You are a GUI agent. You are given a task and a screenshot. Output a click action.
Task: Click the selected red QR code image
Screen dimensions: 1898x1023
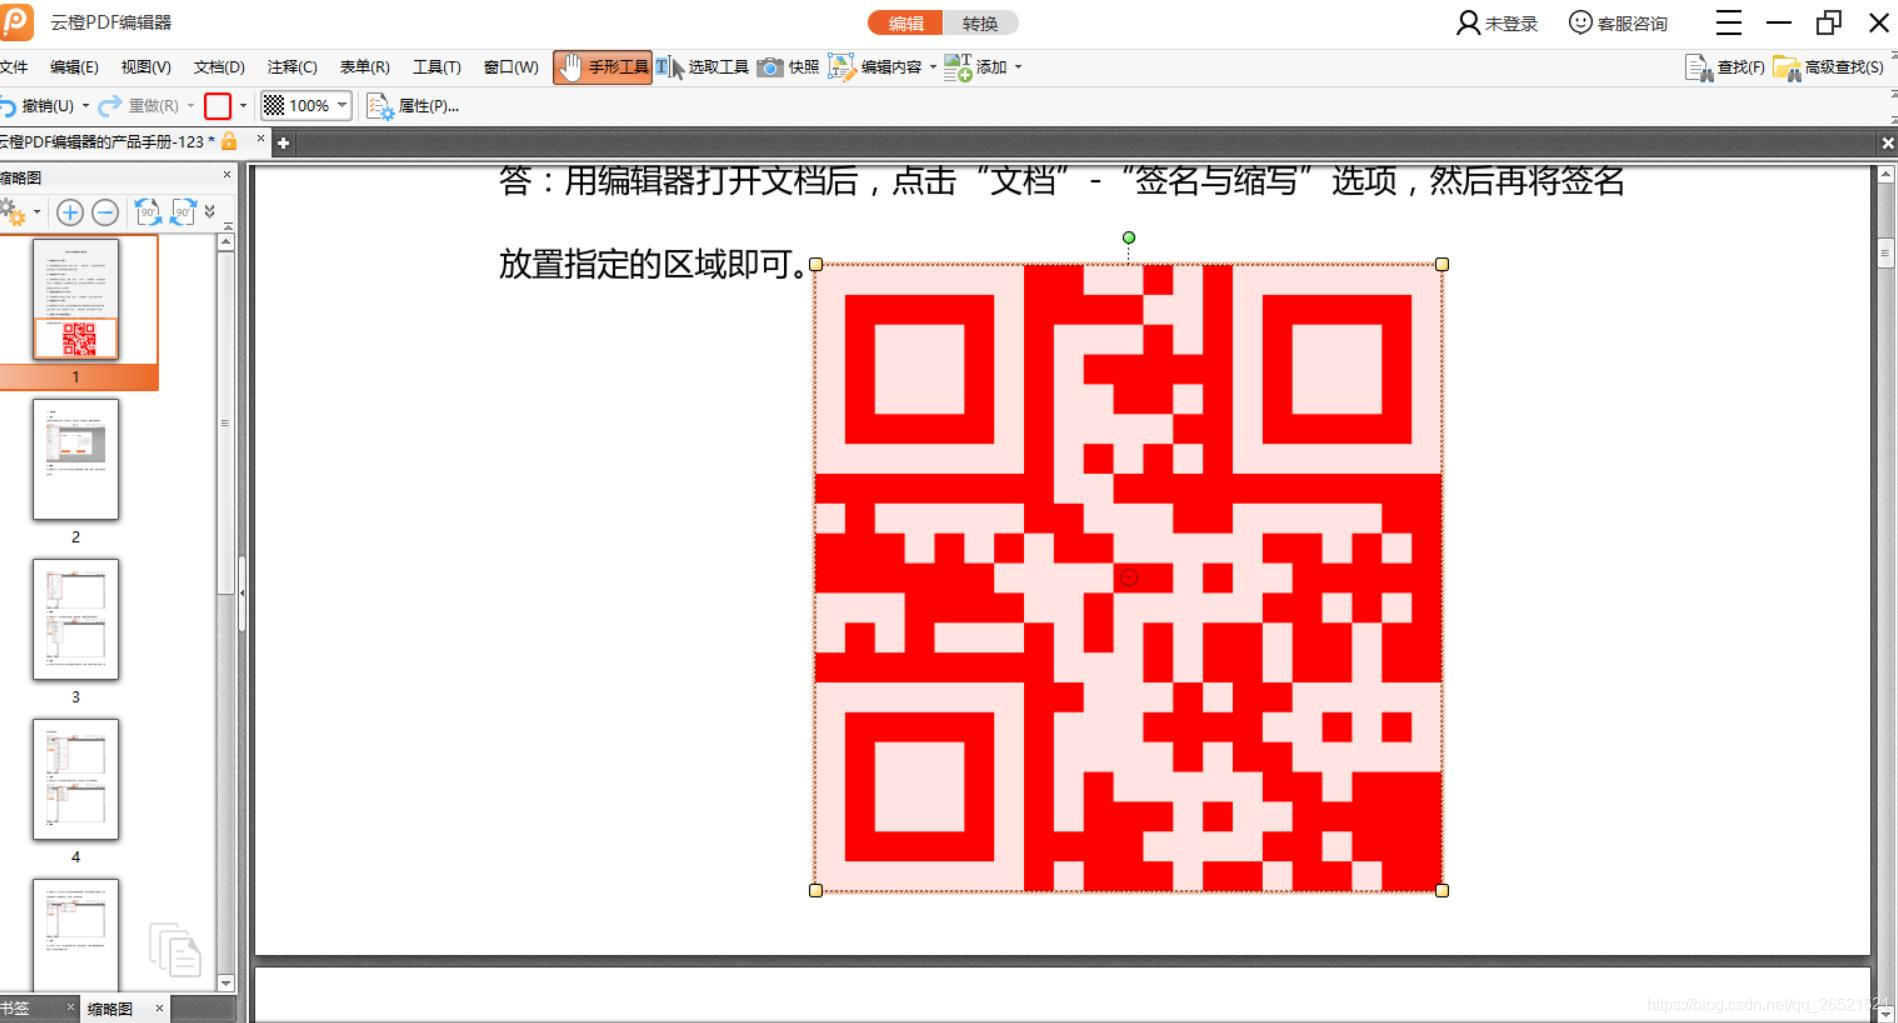pyautogui.click(x=1129, y=577)
